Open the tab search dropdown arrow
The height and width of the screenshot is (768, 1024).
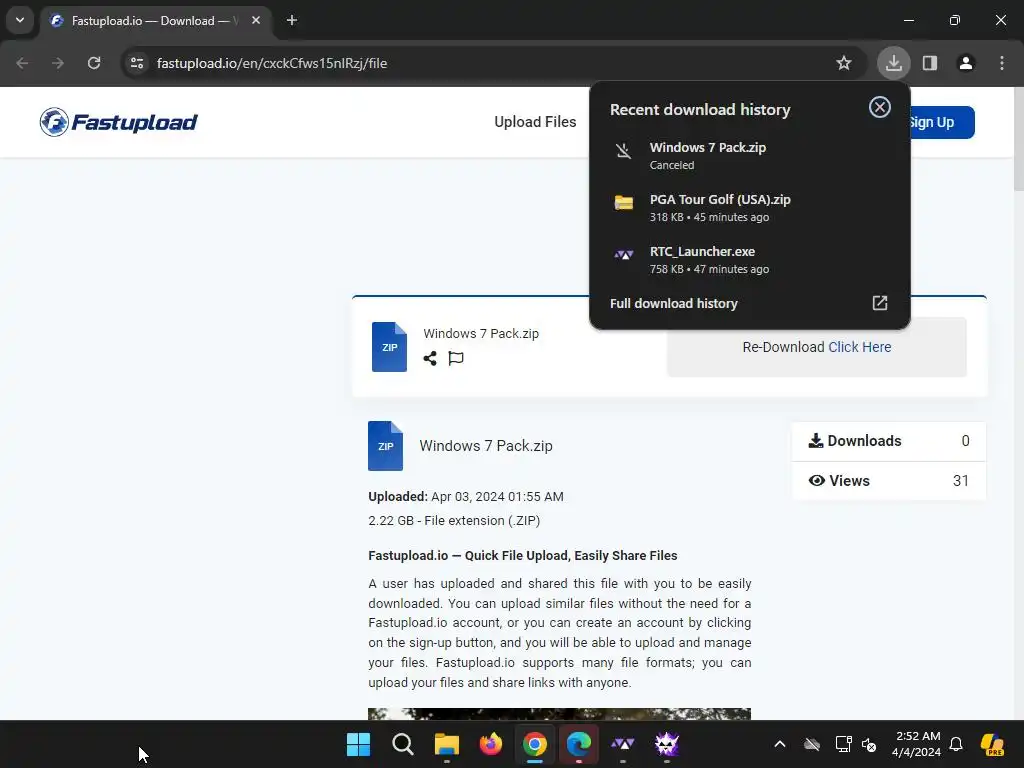pyautogui.click(x=20, y=20)
